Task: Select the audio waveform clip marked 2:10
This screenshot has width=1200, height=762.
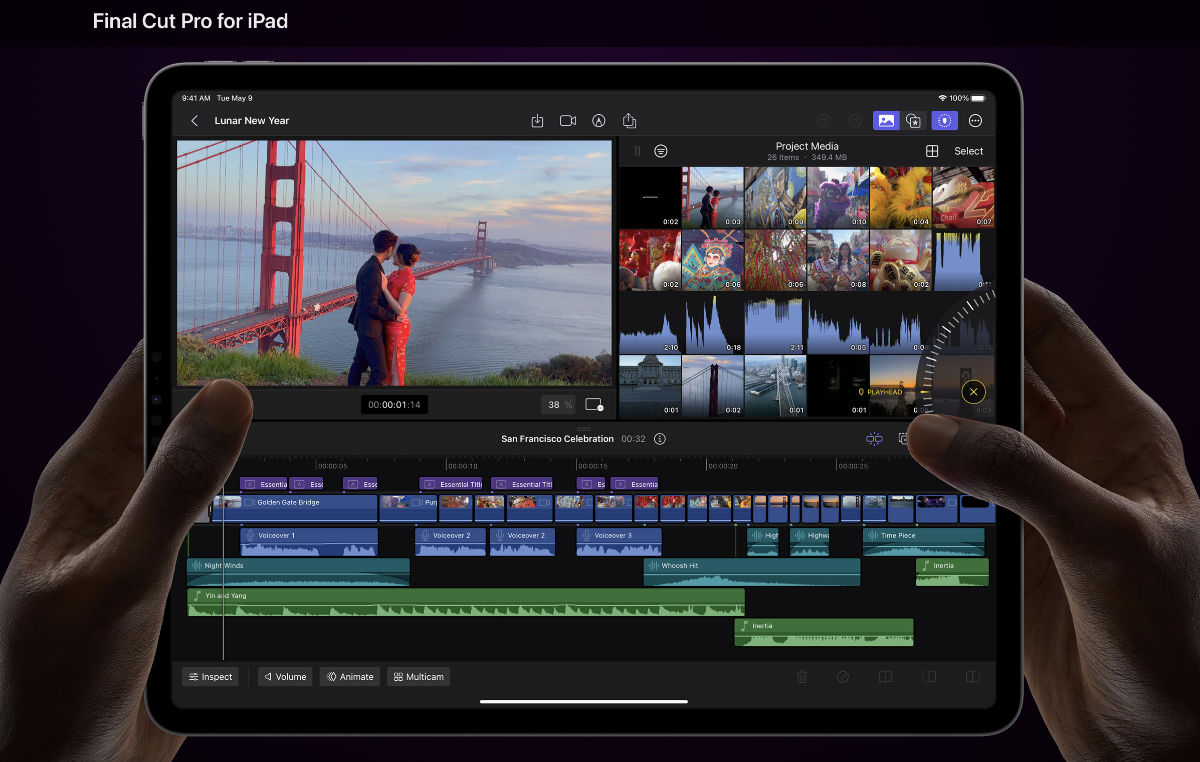Action: point(650,323)
